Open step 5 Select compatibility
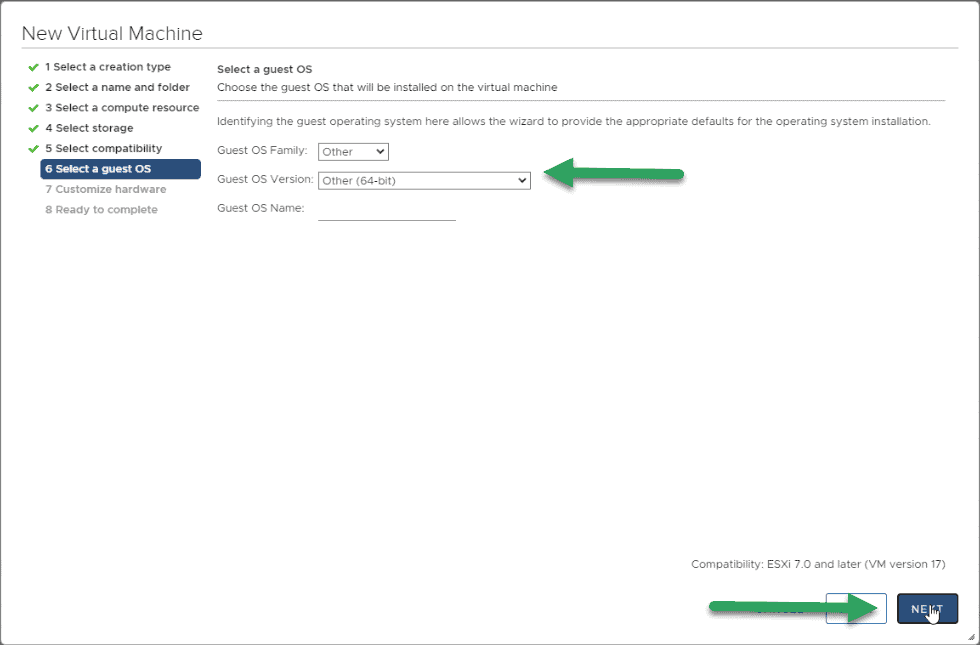This screenshot has height=645, width=980. pyautogui.click(x=103, y=148)
